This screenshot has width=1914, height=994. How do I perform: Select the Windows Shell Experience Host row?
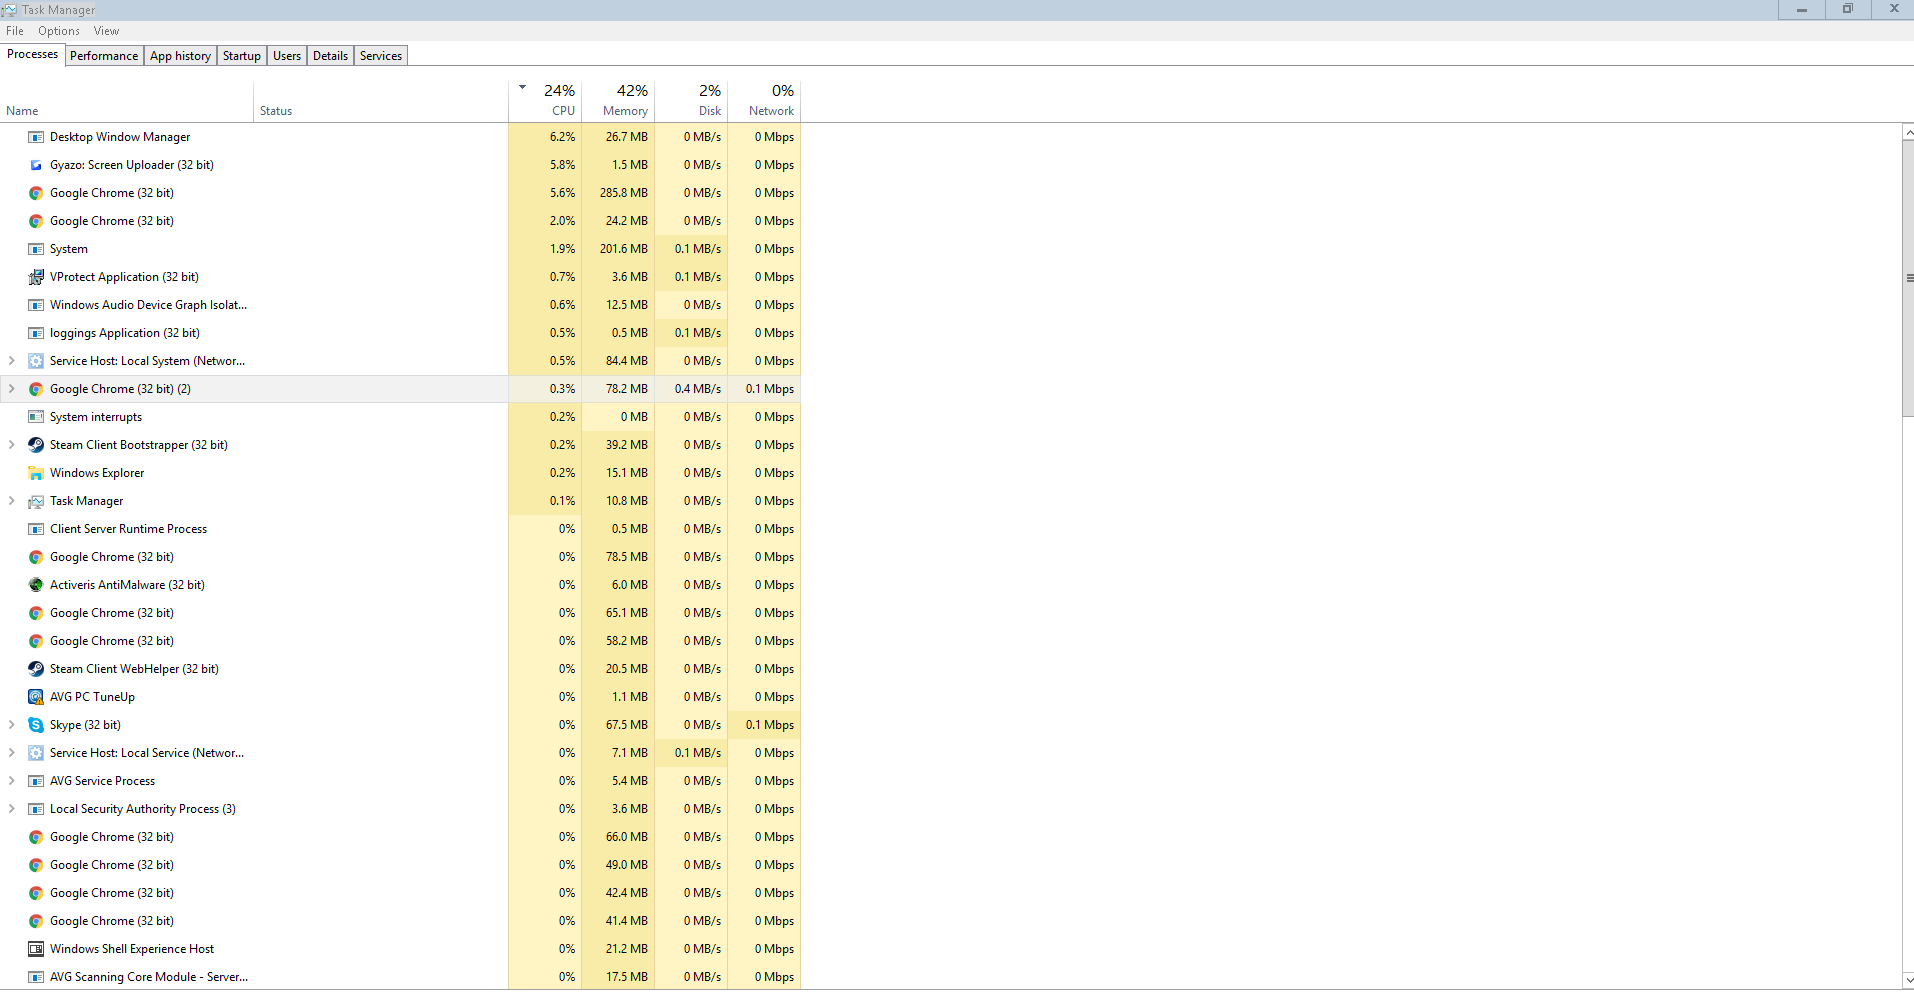(x=400, y=949)
